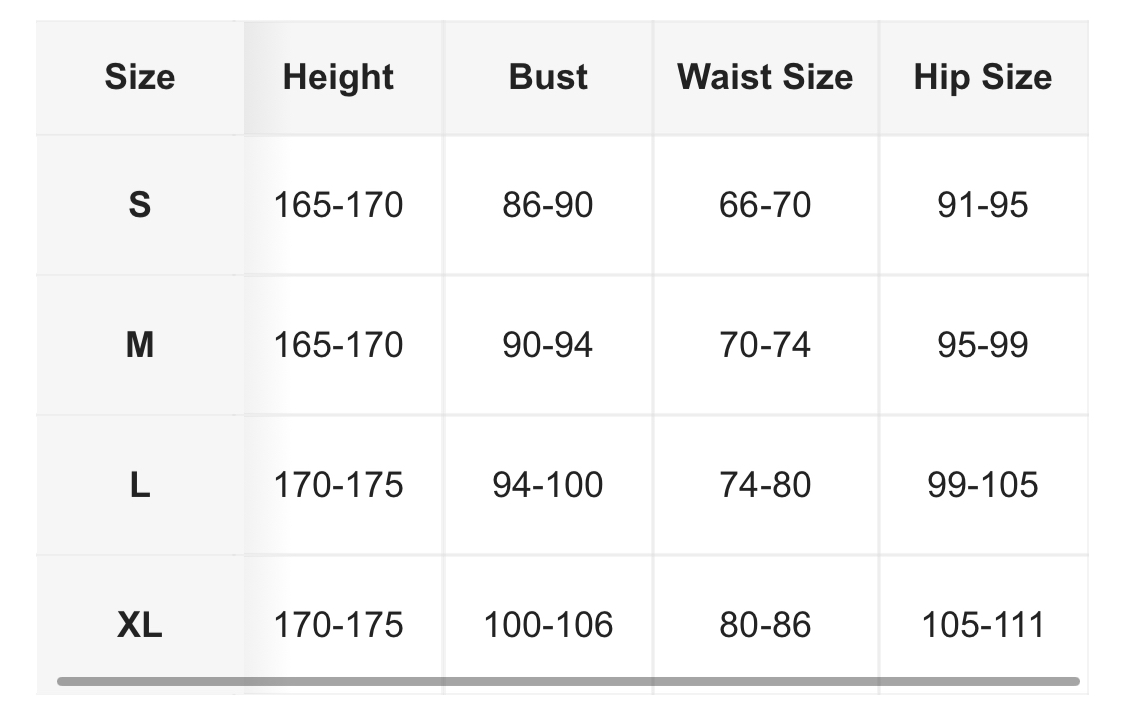The height and width of the screenshot is (712, 1125).
Task: Click the S waist value 66-70
Action: point(765,205)
